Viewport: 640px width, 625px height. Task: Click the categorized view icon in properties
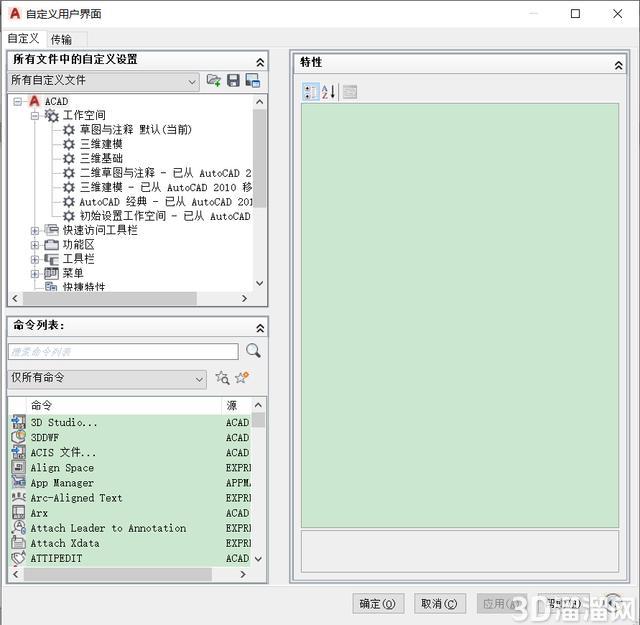point(311,92)
